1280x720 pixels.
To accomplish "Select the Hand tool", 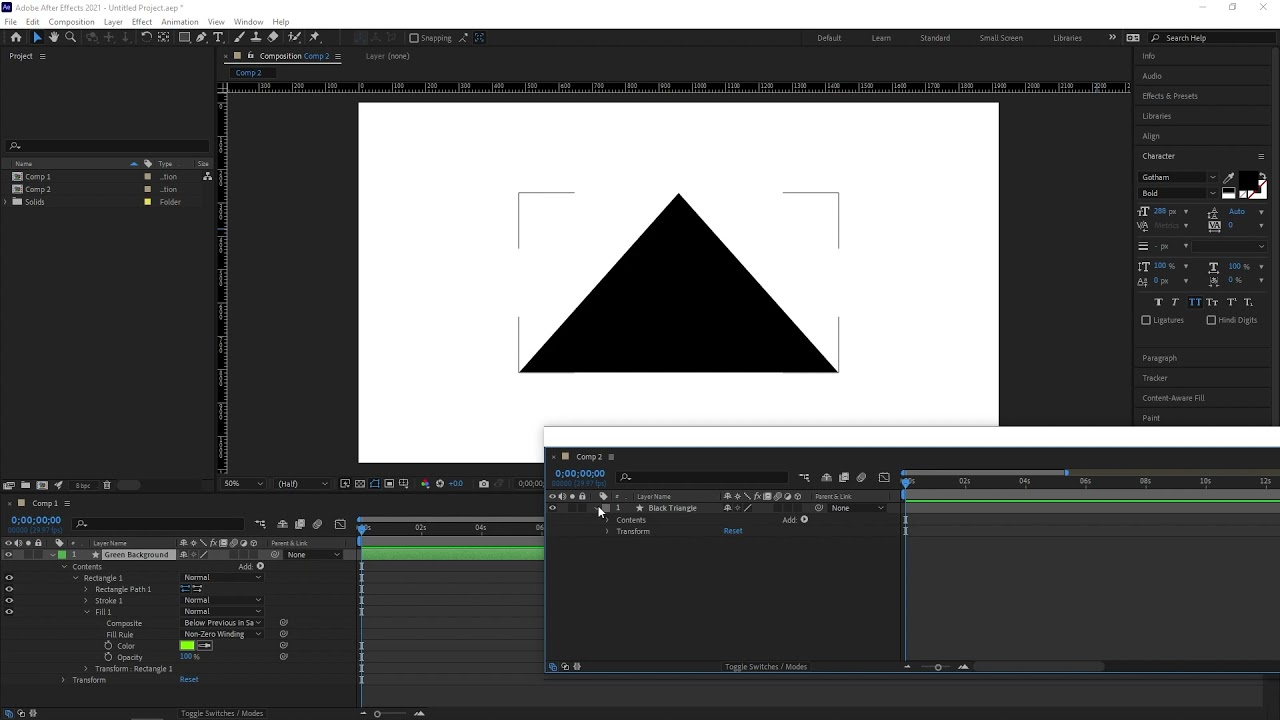I will pos(53,37).
